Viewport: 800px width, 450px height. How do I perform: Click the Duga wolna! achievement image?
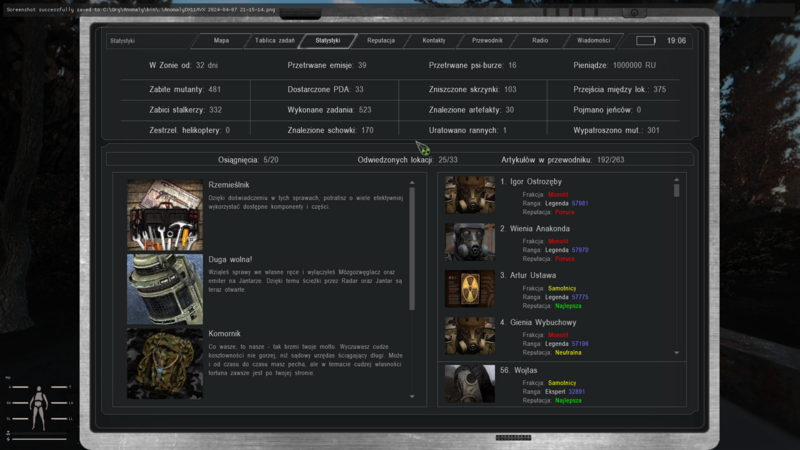165,287
